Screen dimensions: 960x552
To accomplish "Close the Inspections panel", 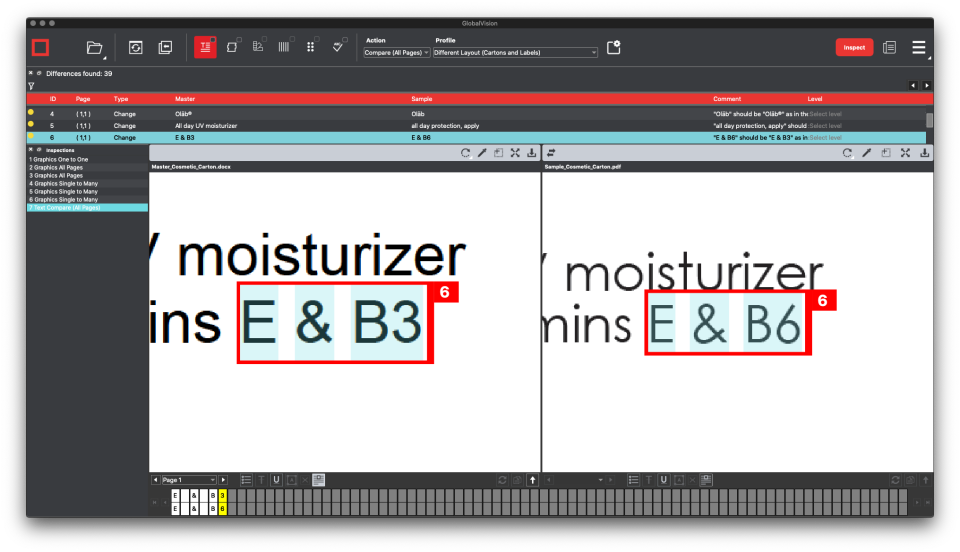I will [31, 149].
